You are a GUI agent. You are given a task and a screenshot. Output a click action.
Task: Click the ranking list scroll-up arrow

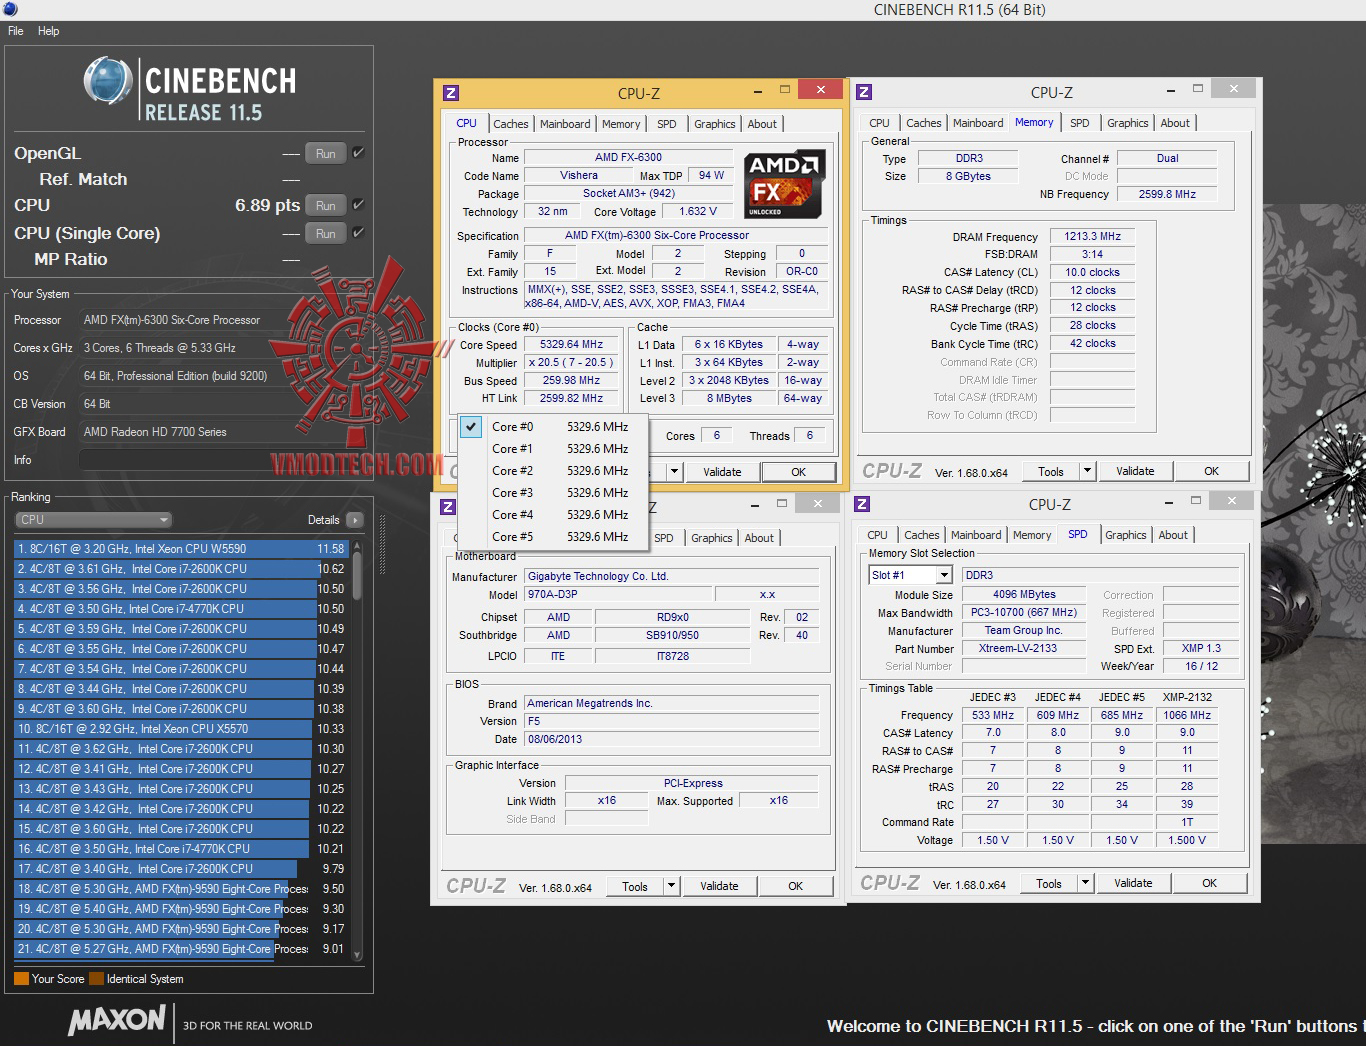click(x=357, y=548)
